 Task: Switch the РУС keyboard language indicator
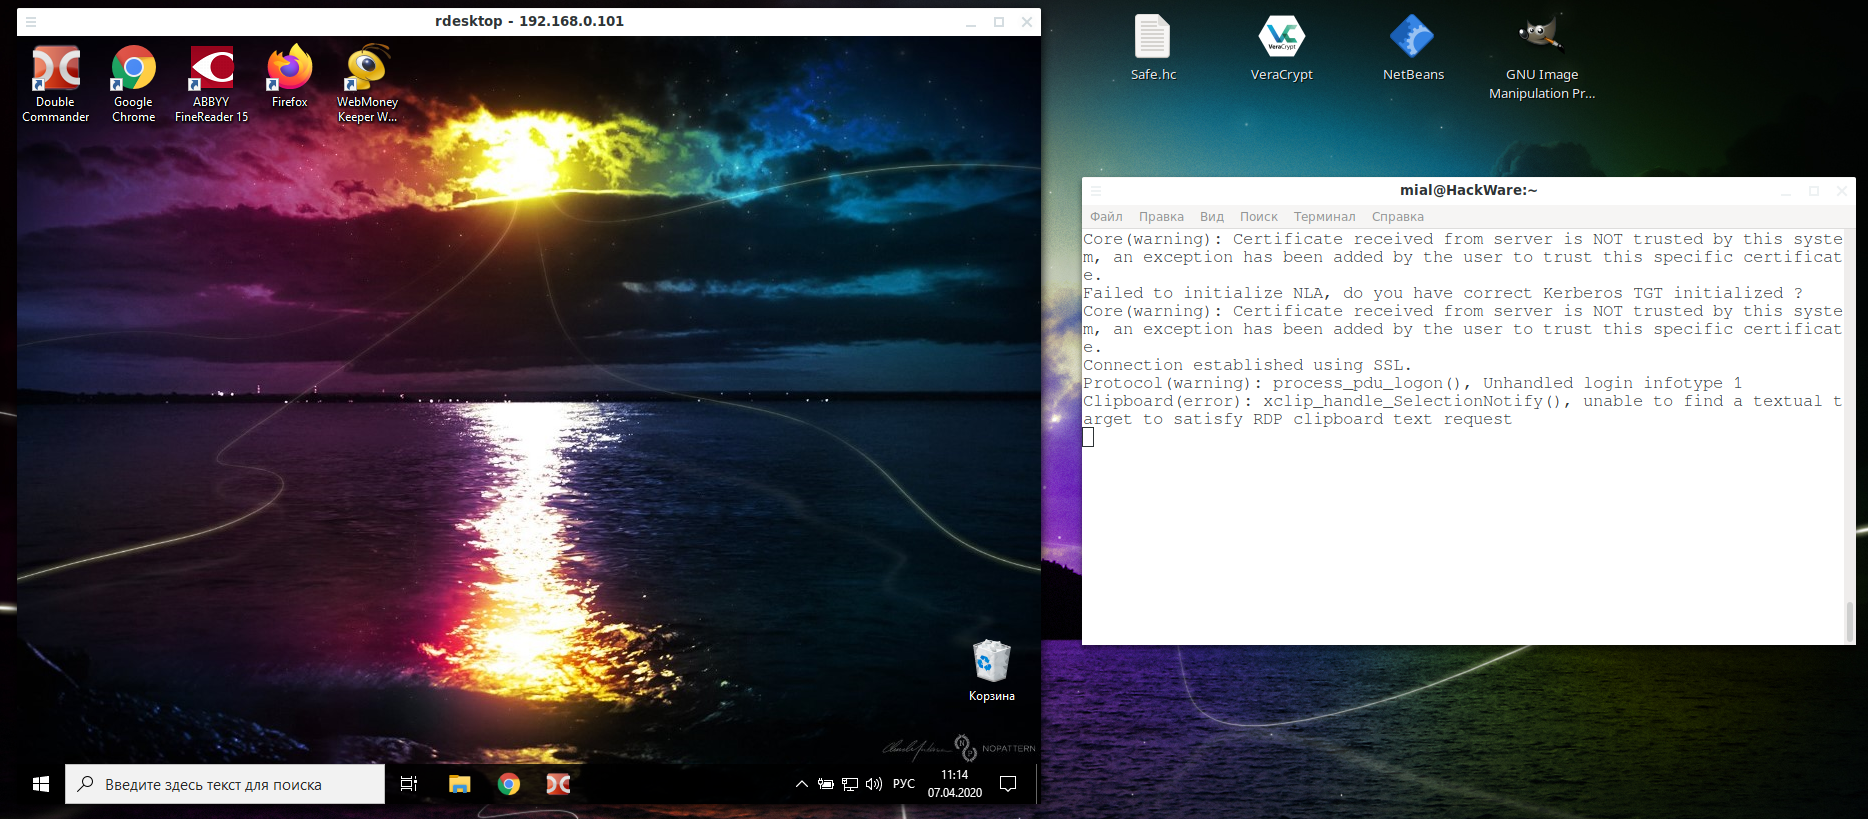(x=903, y=784)
